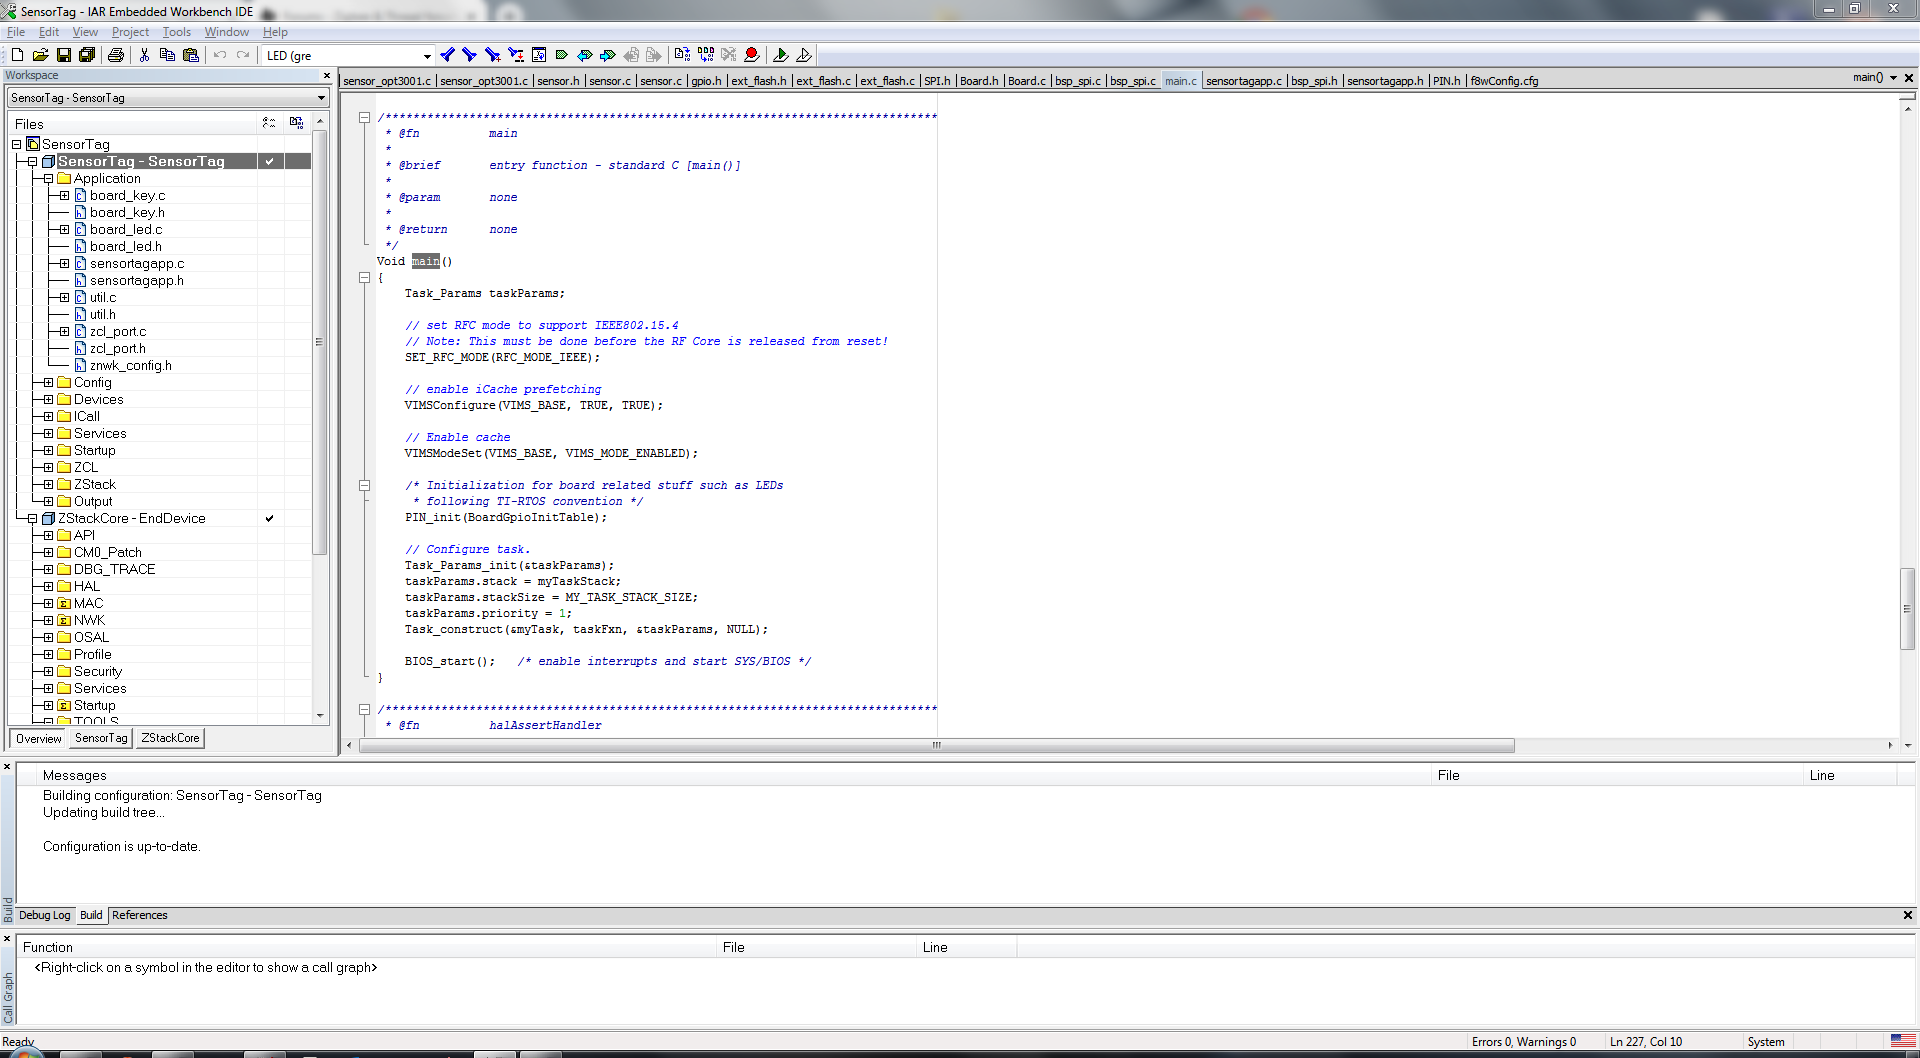Image resolution: width=1920 pixels, height=1058 pixels.
Task: Click the editor horizontal scrollbar
Action: (937, 745)
